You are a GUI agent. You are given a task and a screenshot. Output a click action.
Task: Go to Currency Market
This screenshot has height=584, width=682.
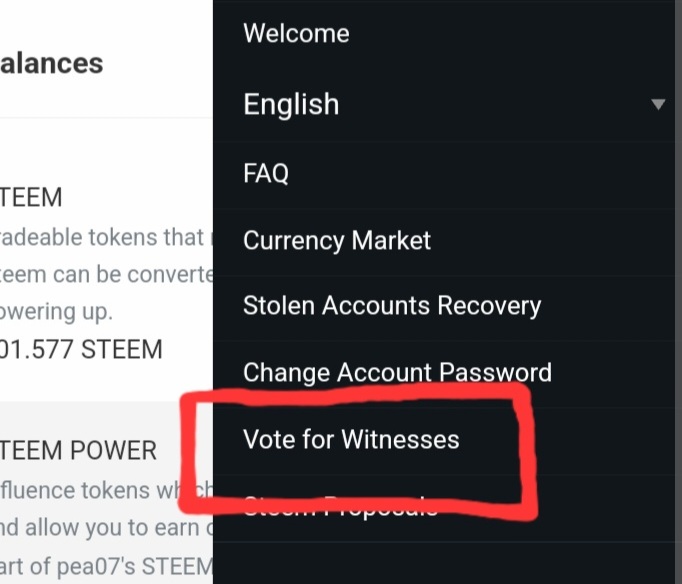(x=337, y=241)
